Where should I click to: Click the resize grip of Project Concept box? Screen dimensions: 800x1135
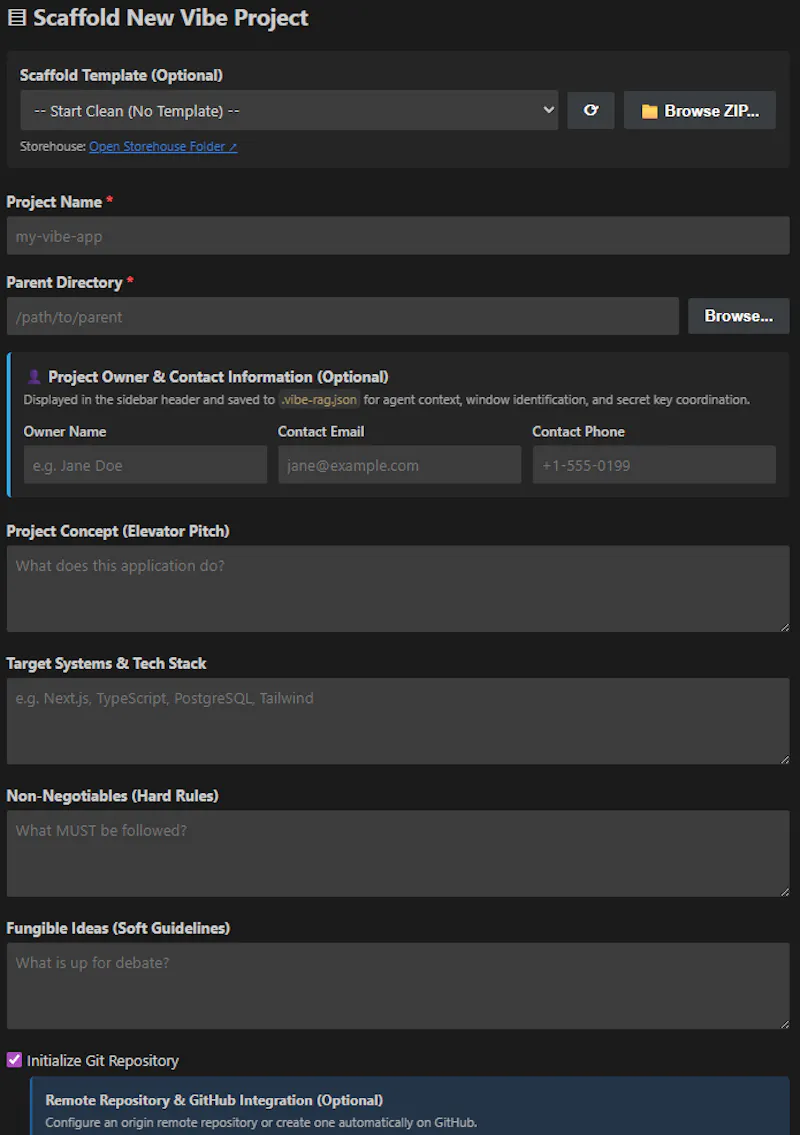785,627
